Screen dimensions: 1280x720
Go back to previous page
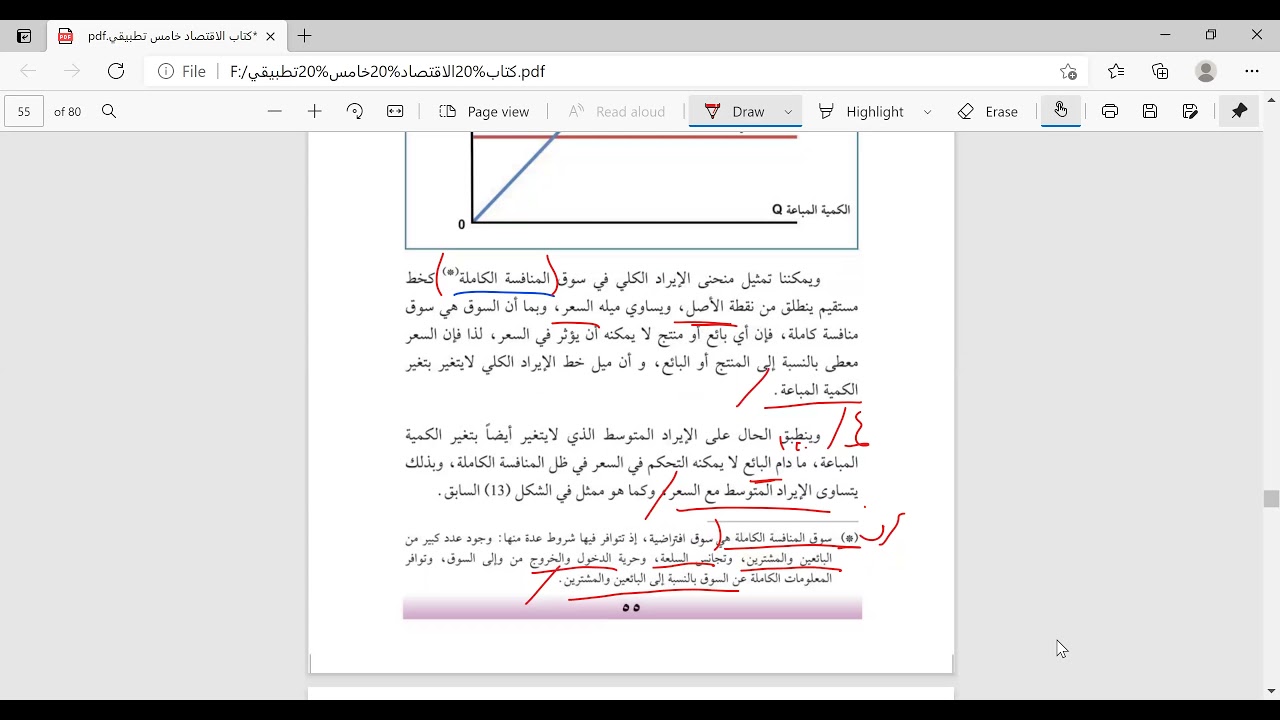pos(28,71)
